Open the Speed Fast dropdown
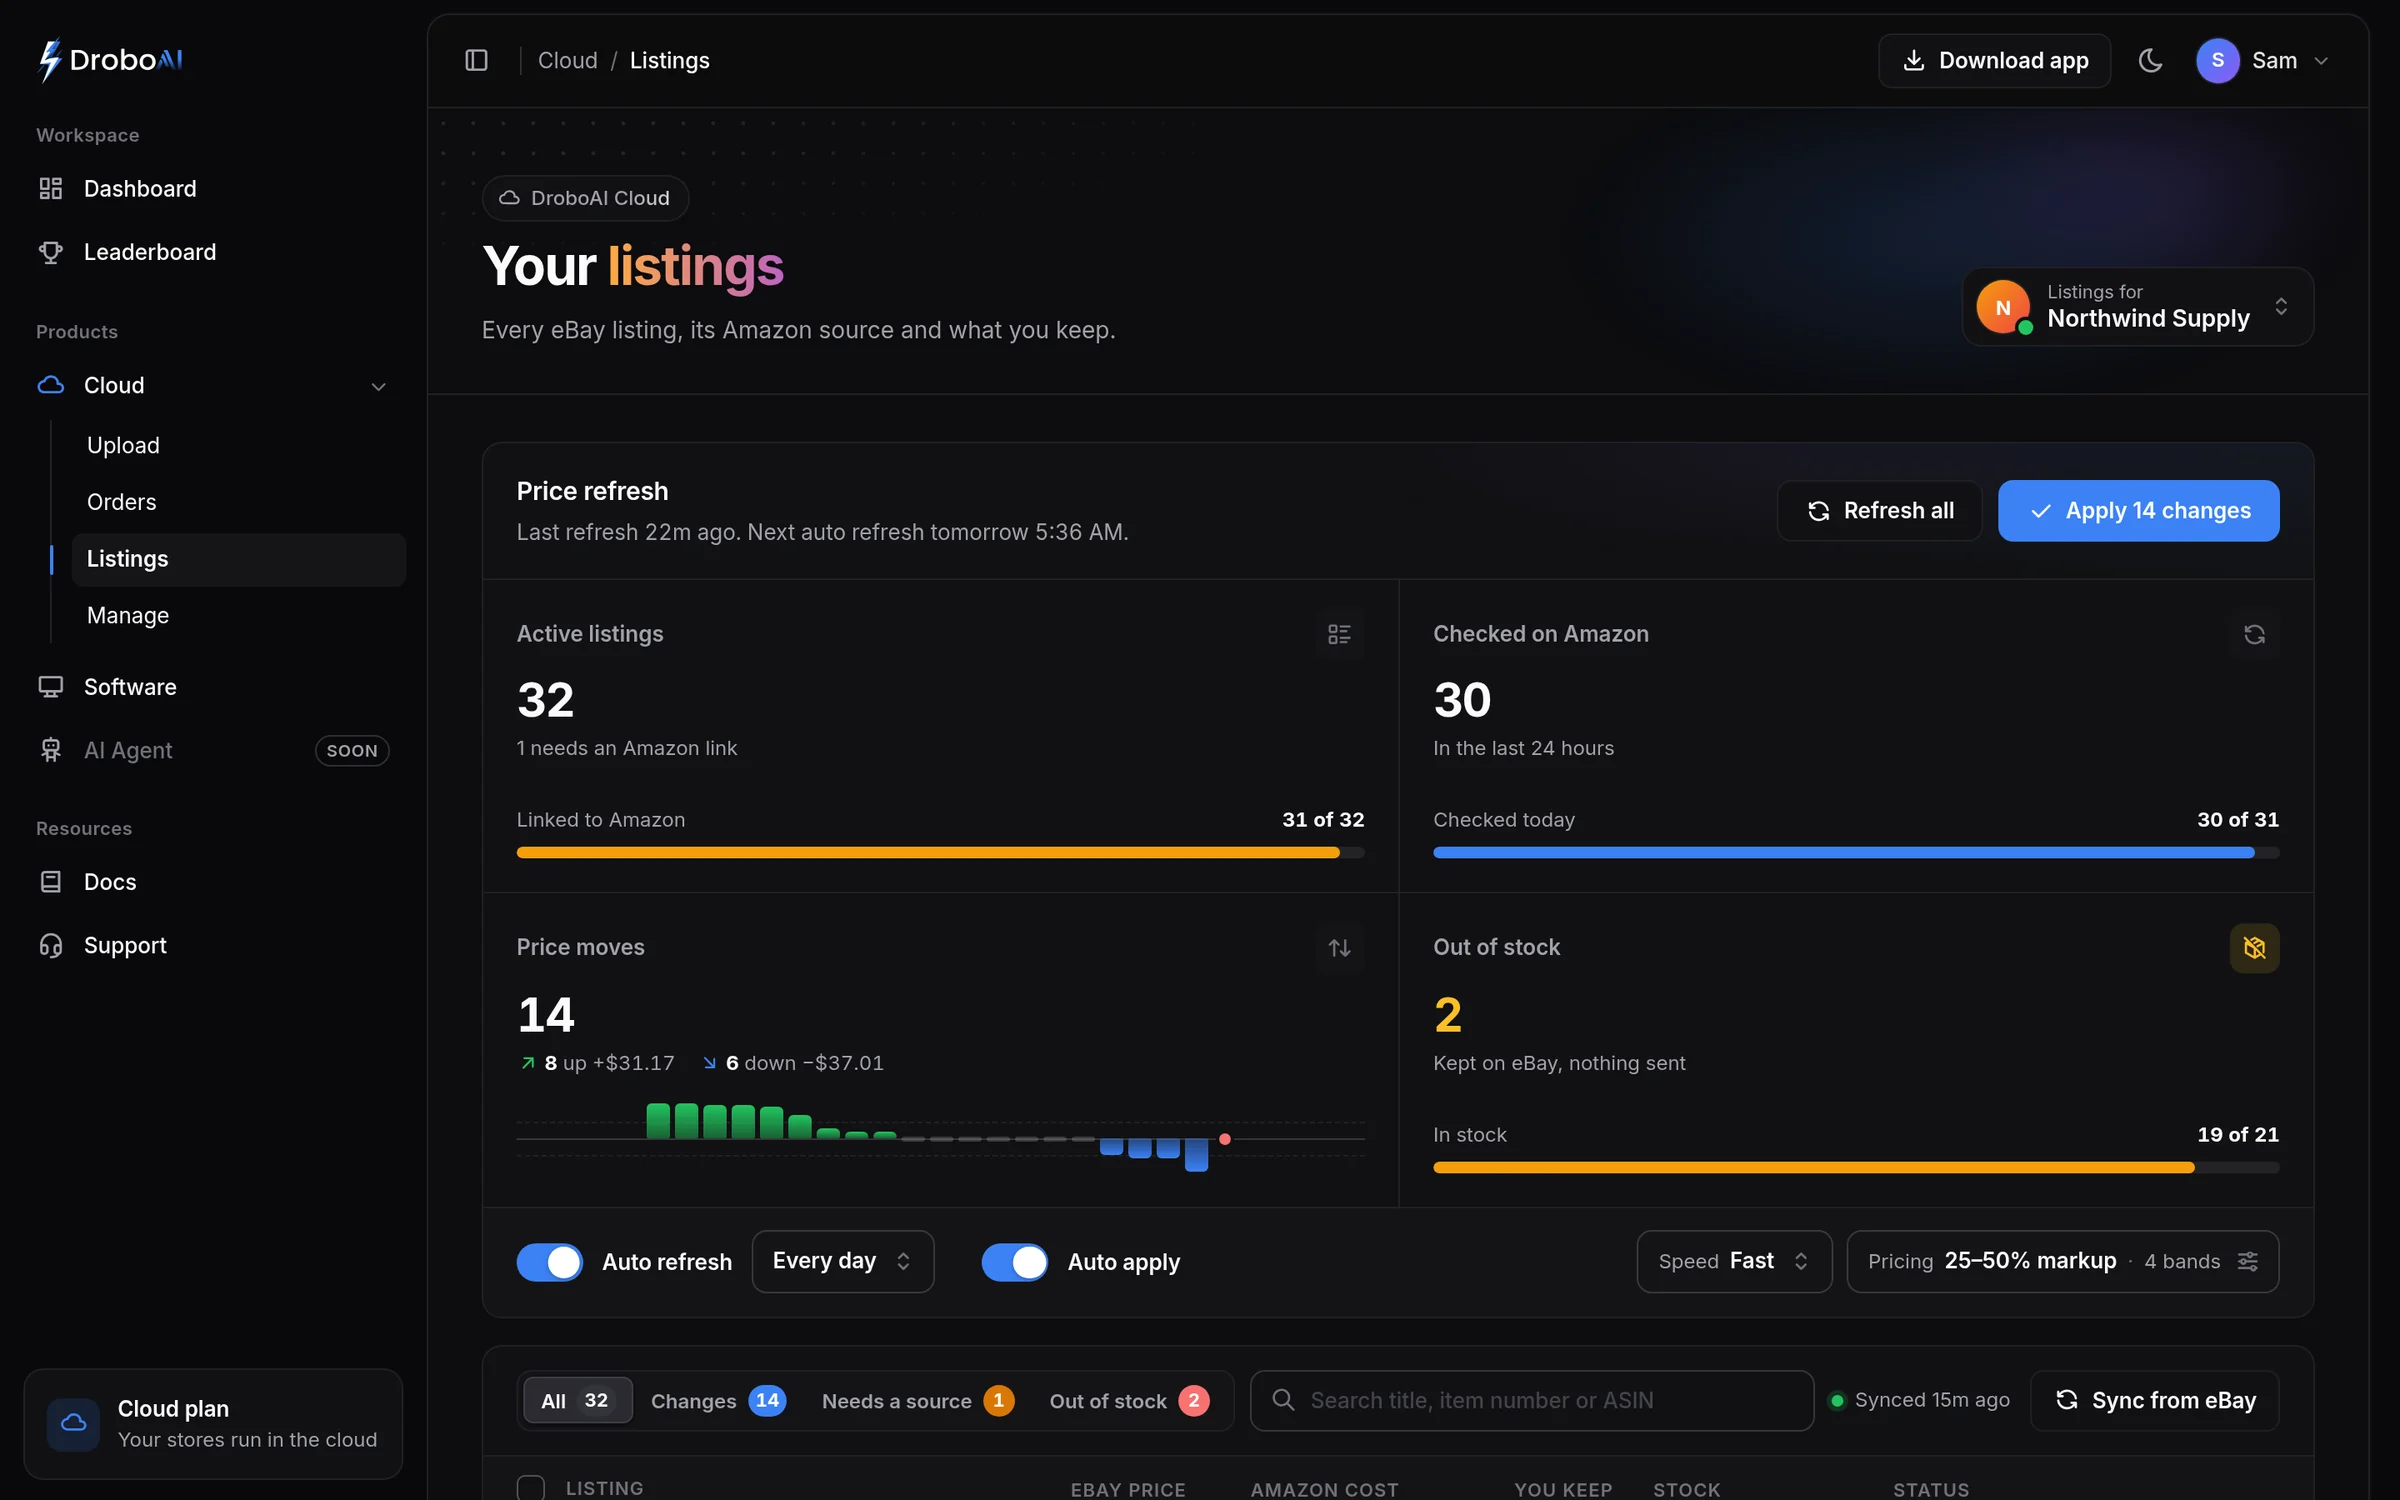 [1734, 1261]
